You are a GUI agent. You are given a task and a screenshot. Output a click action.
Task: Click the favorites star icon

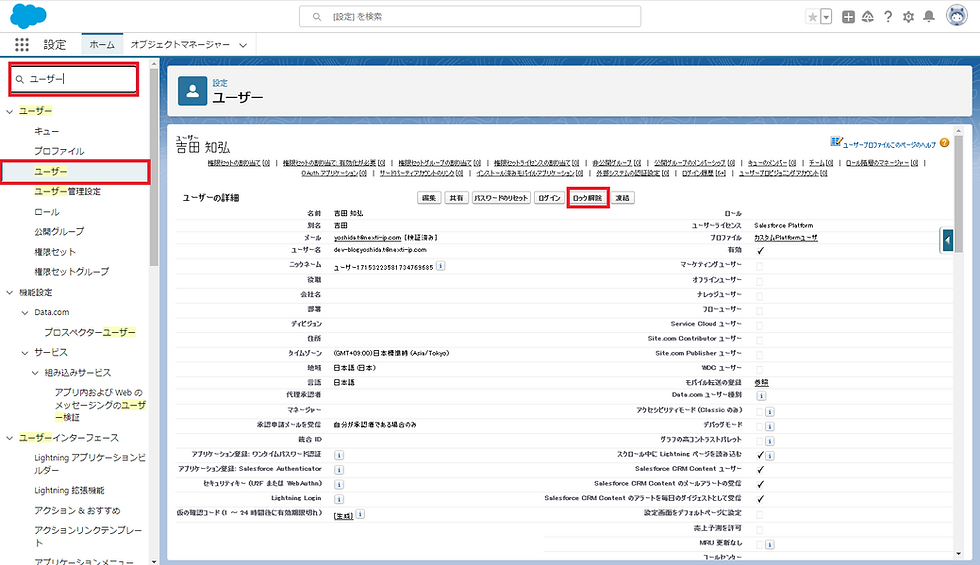click(812, 17)
